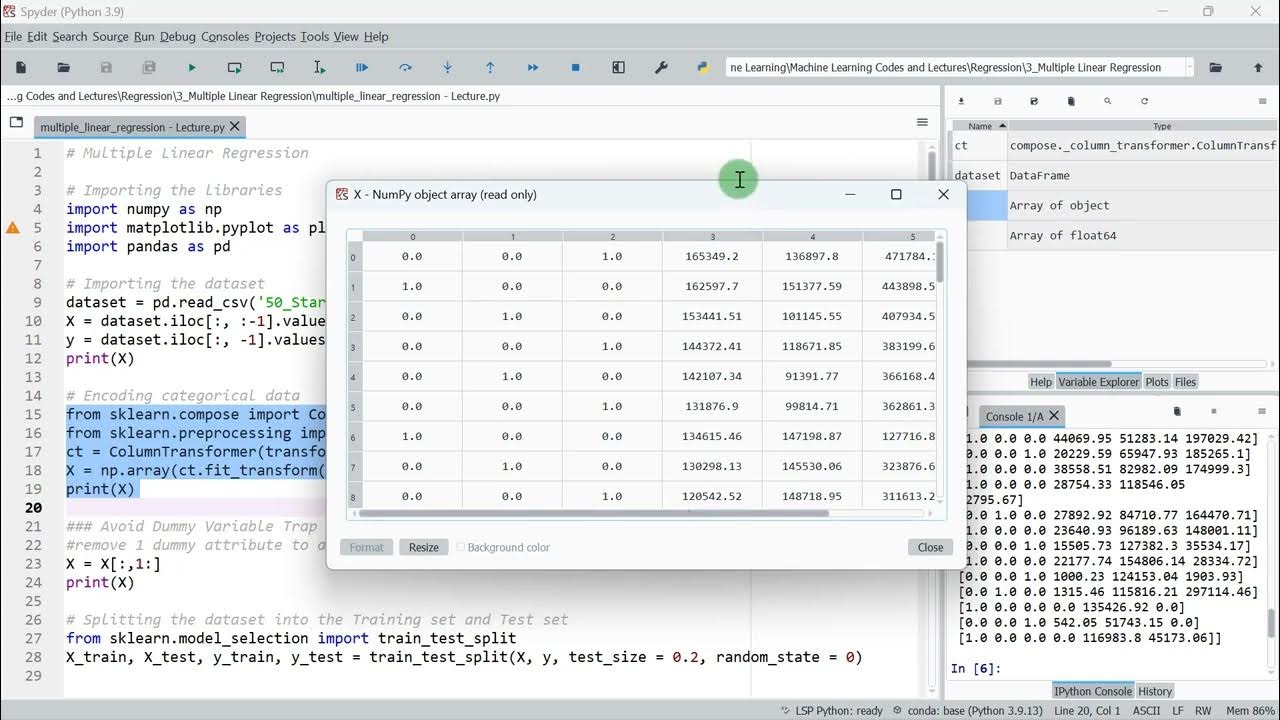
Task: Start debugging with the Debug file icon
Action: (362, 67)
